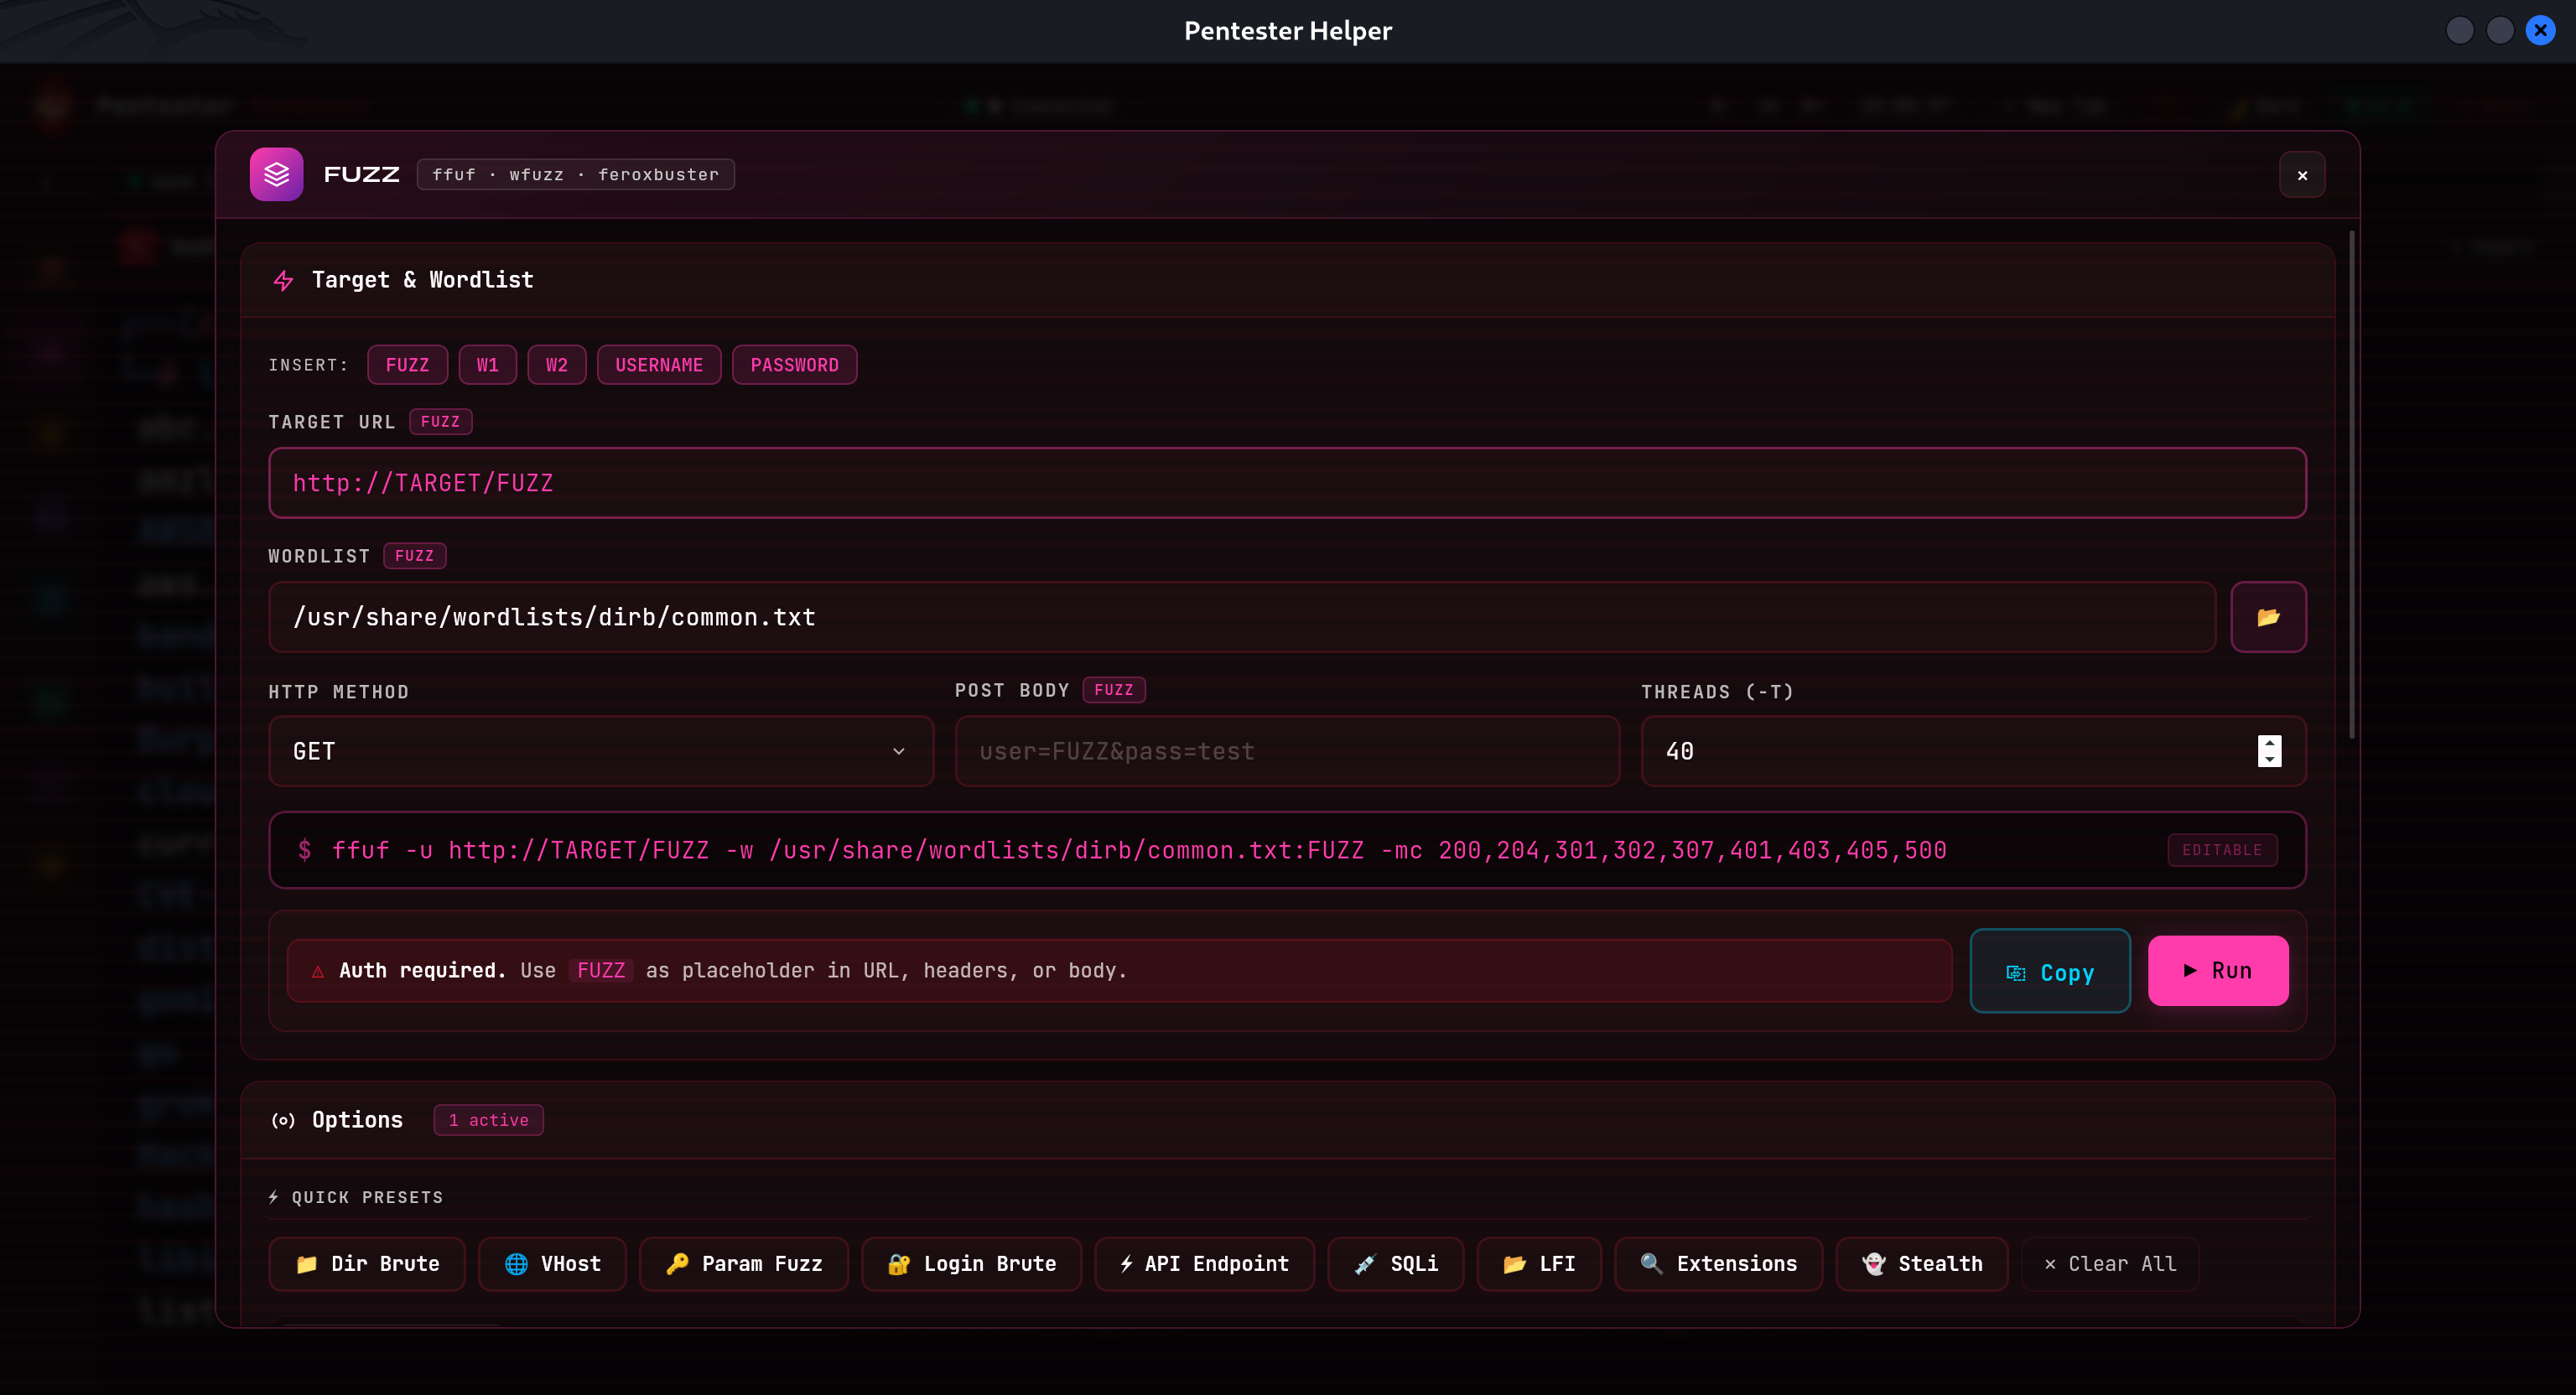2576x1395 pixels.
Task: Apply the SQLi syringe preset
Action: point(1395,1264)
